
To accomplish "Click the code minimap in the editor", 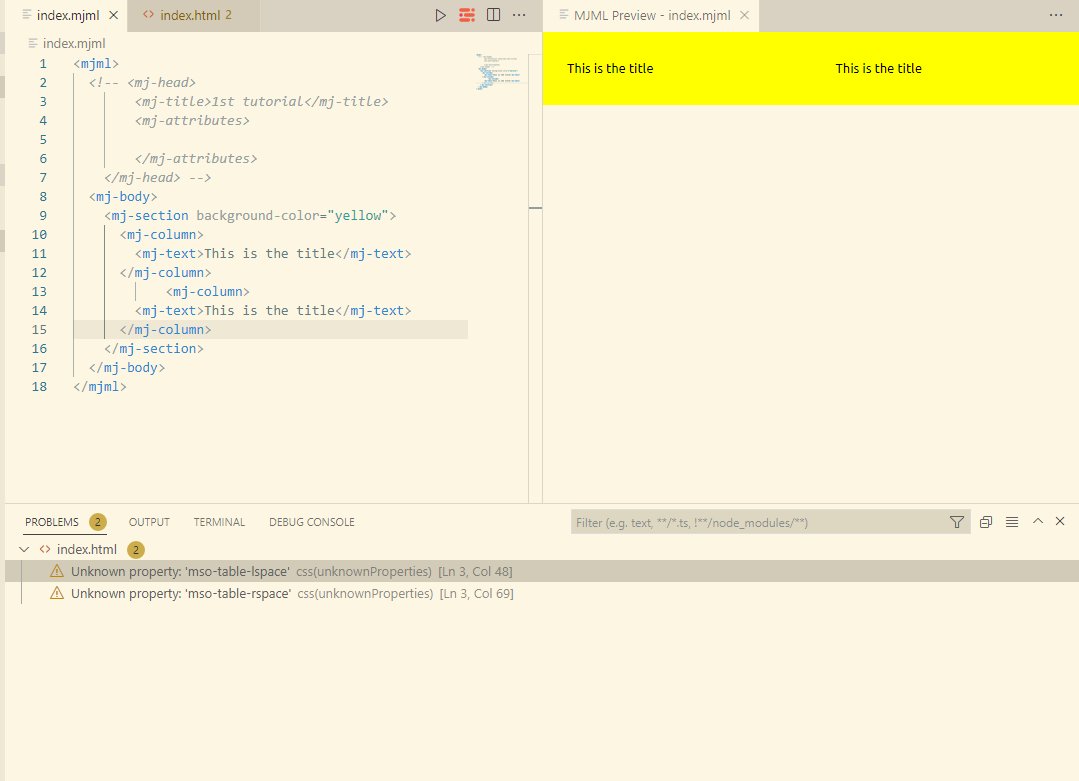I will pyautogui.click(x=499, y=72).
